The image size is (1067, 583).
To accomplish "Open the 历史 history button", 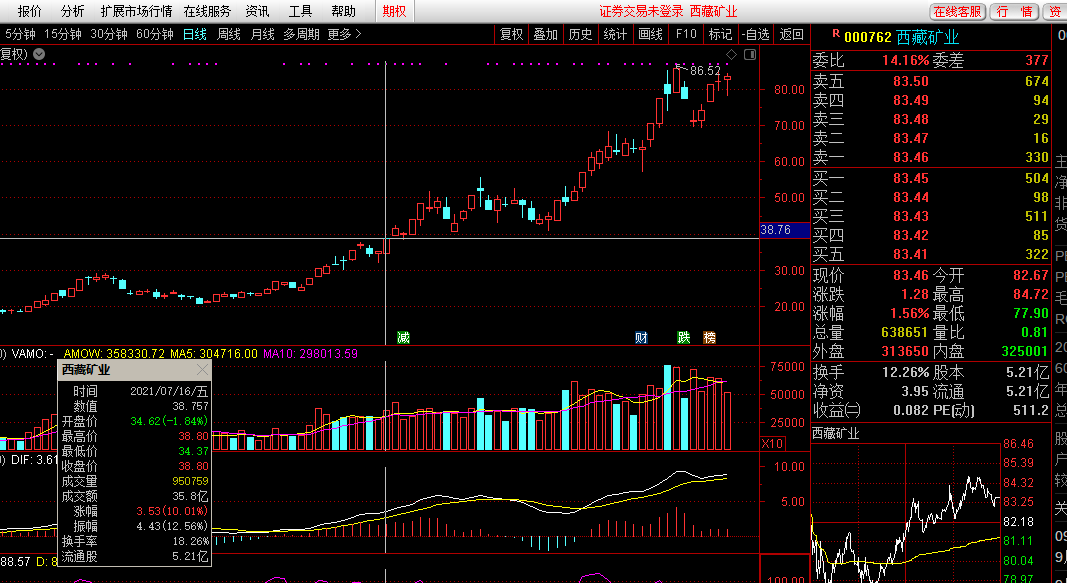I will pyautogui.click(x=580, y=34).
